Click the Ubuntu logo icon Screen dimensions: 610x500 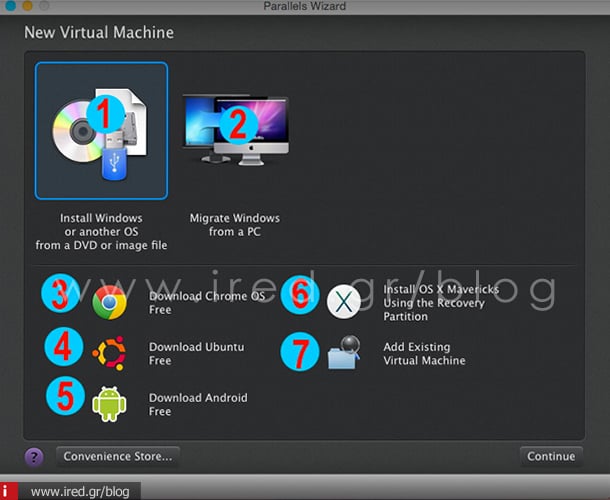click(x=109, y=353)
